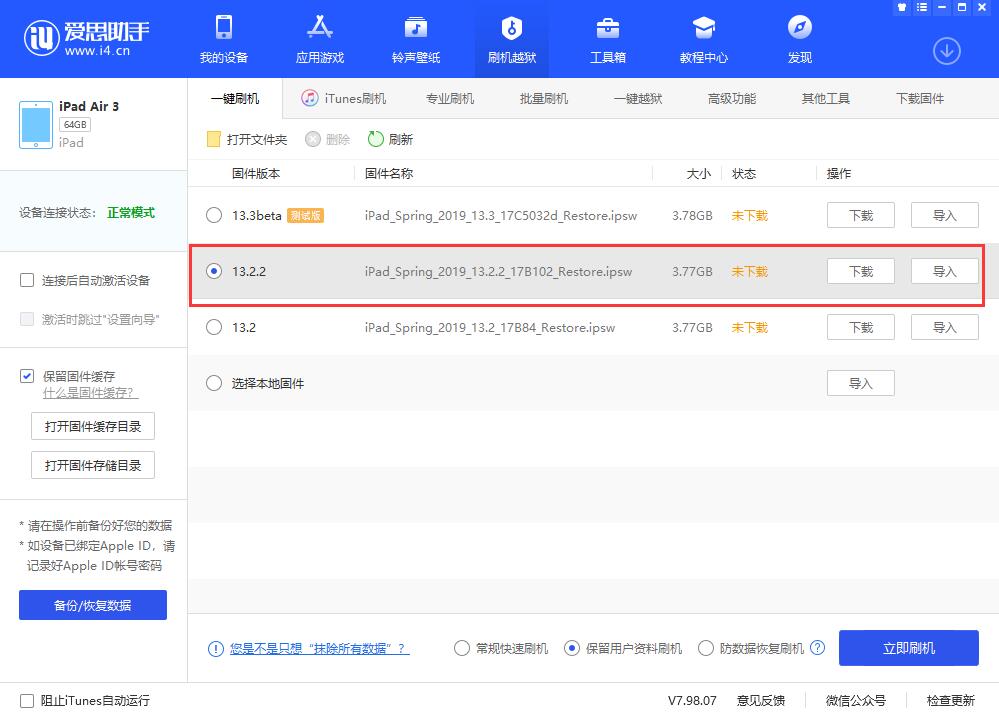This screenshot has width=999, height=718.
Task: Open 铃声壁纸 ringtones and wallpapers
Action: tap(416, 40)
